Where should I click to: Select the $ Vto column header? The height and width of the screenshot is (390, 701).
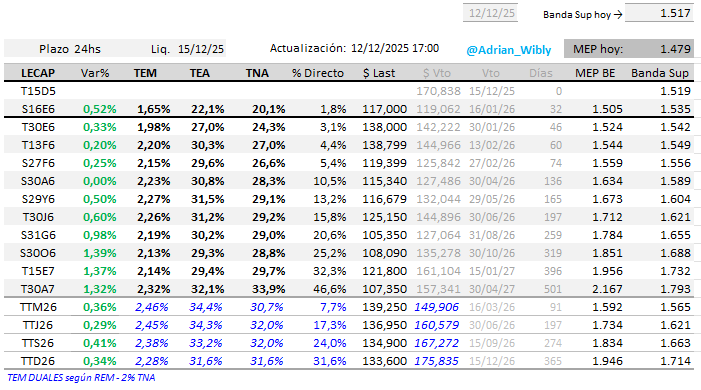click(437, 73)
